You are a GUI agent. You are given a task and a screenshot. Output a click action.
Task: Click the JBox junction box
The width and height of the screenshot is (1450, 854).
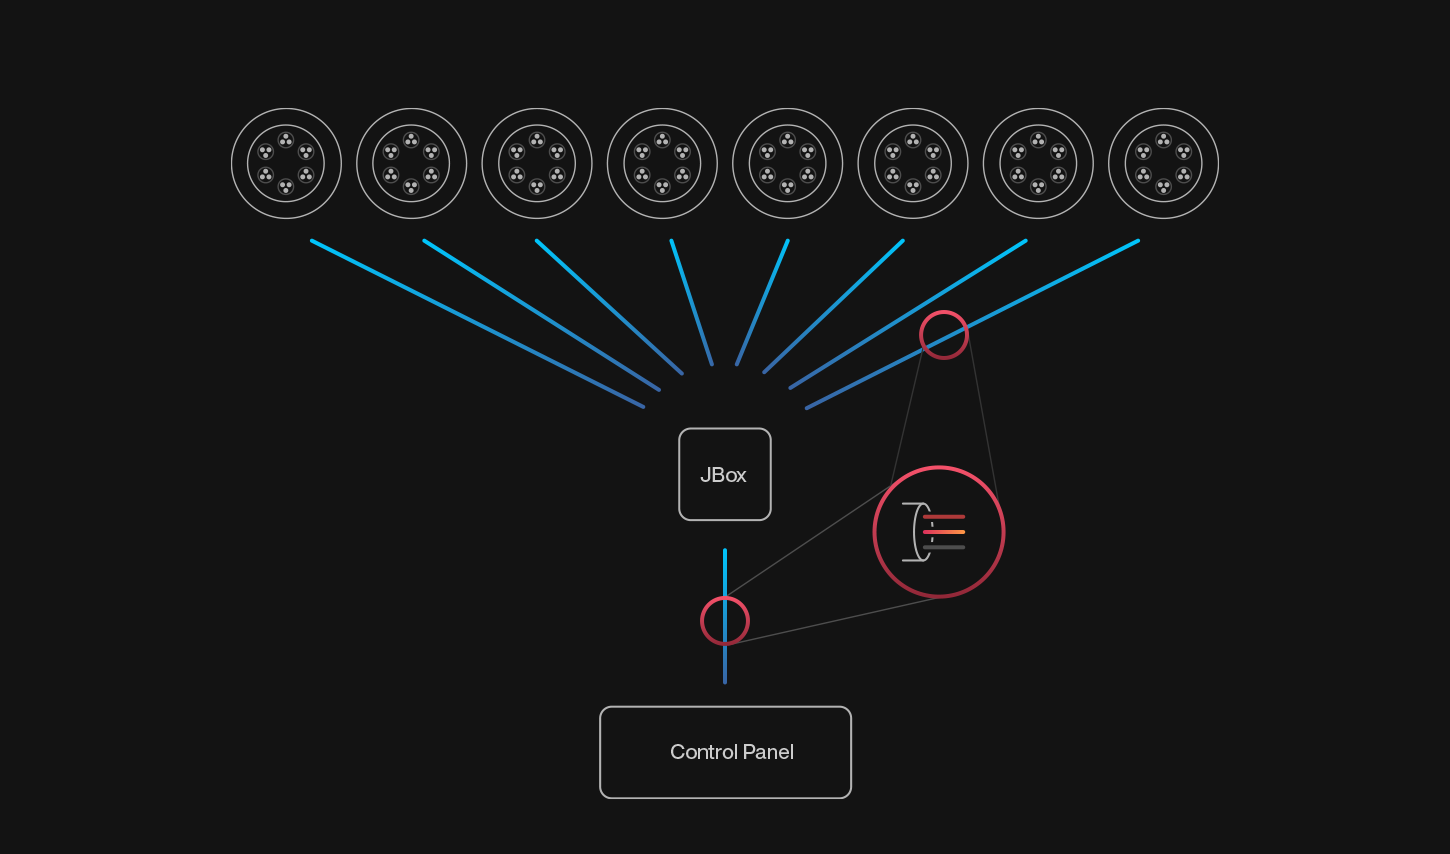pos(725,474)
